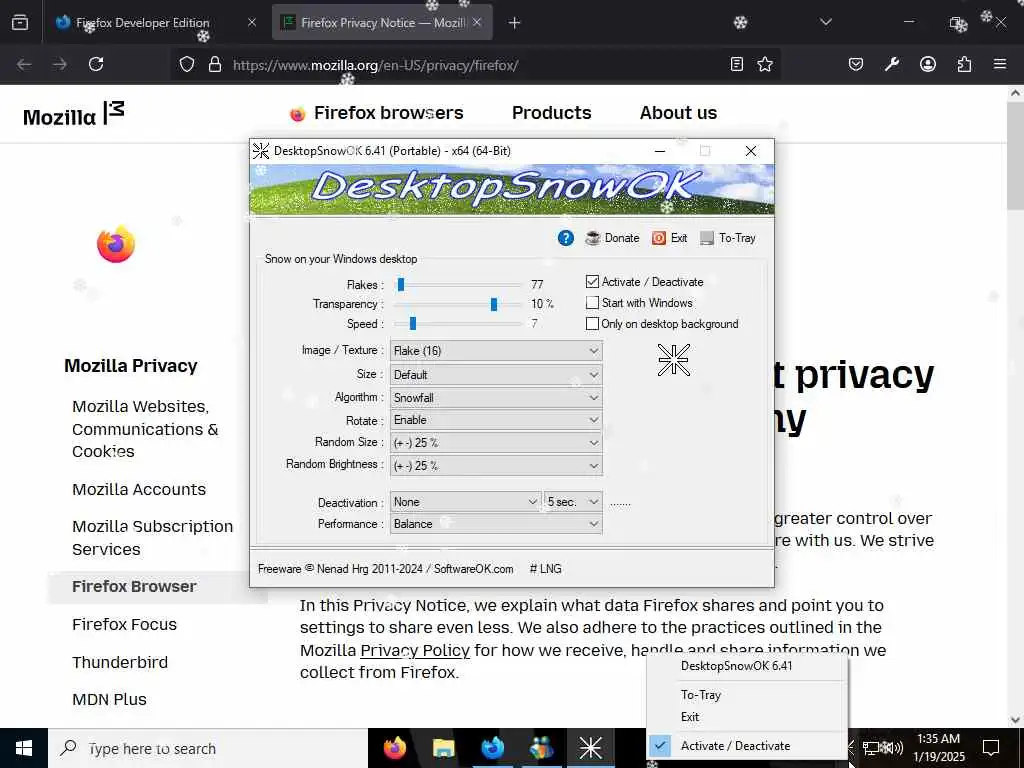This screenshot has height=768, width=1024.
Task: Open the Random Brightness dropdown
Action: coord(496,465)
